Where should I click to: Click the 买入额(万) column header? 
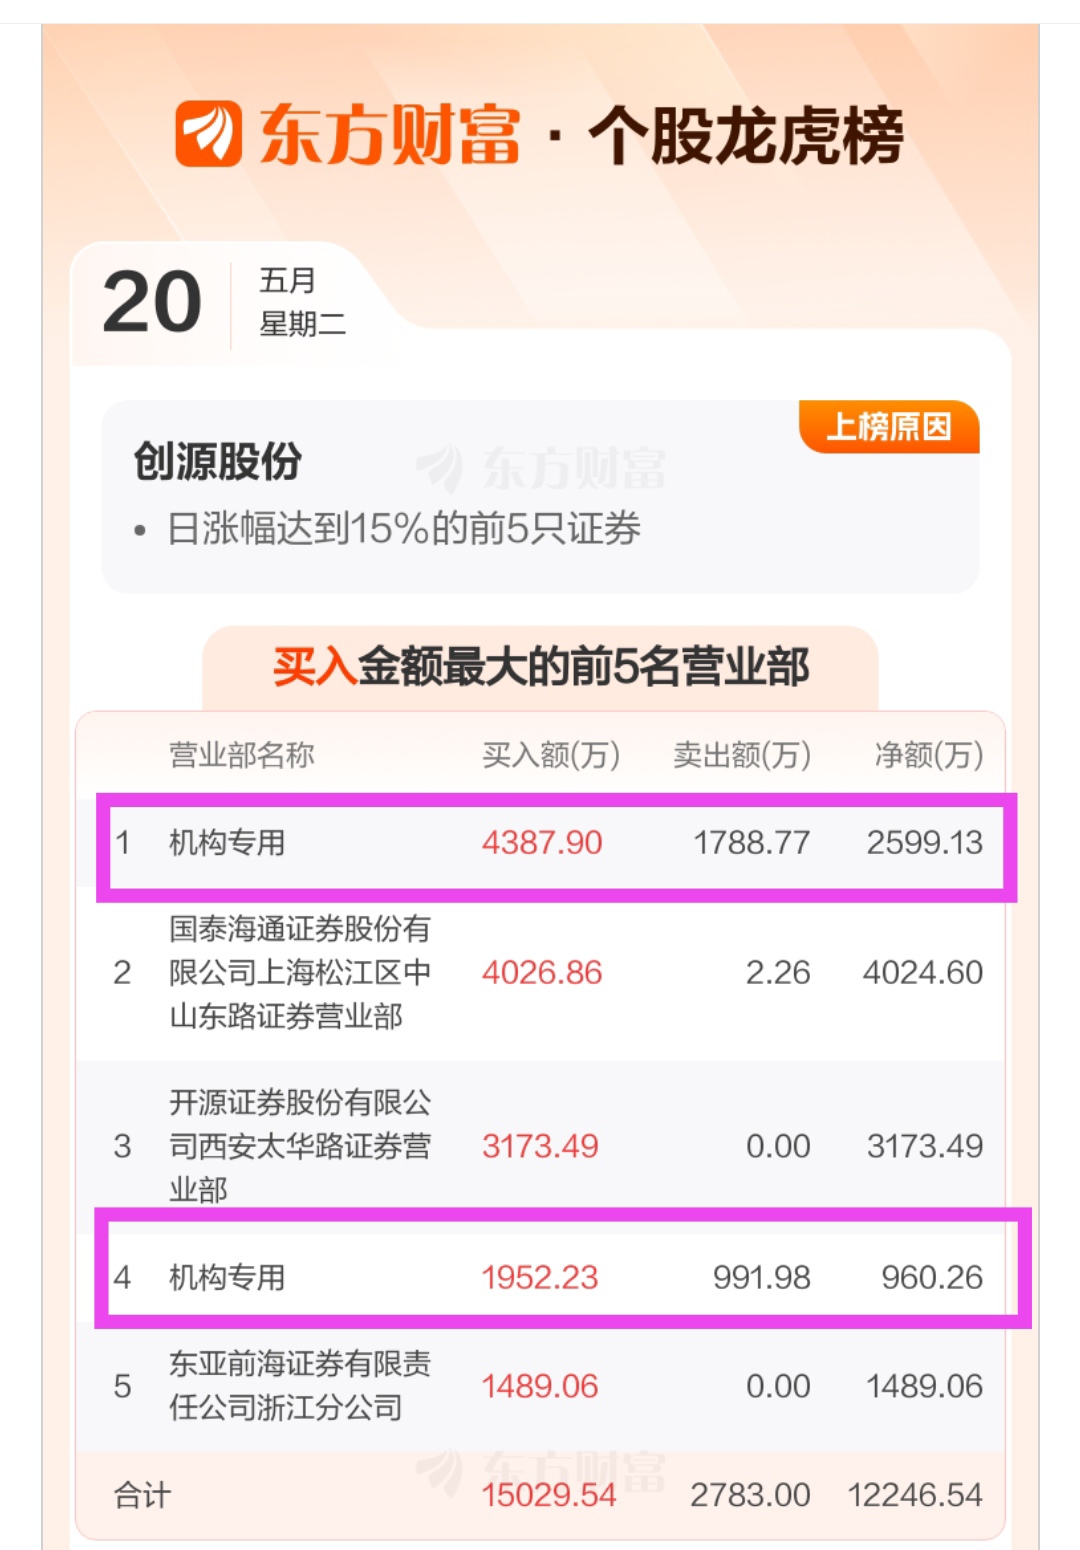coord(551,755)
